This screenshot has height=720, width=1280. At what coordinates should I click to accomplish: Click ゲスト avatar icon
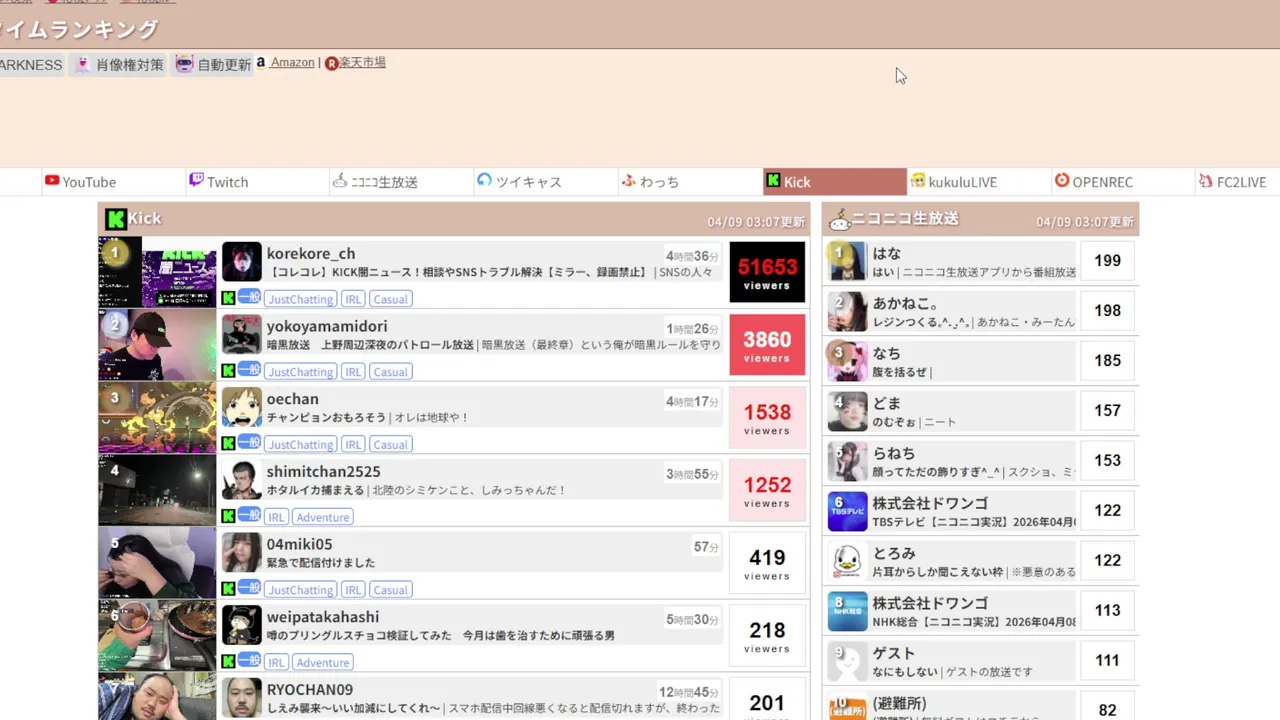pyautogui.click(x=847, y=661)
